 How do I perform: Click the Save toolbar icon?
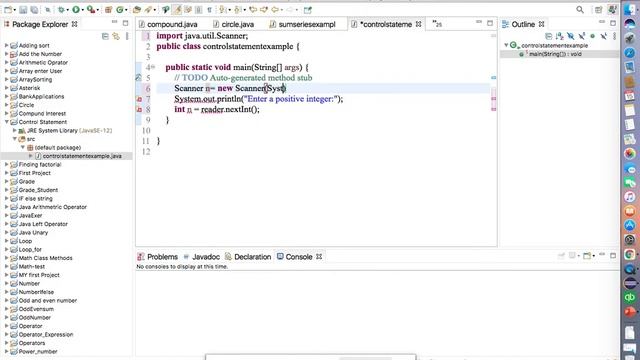23,10
